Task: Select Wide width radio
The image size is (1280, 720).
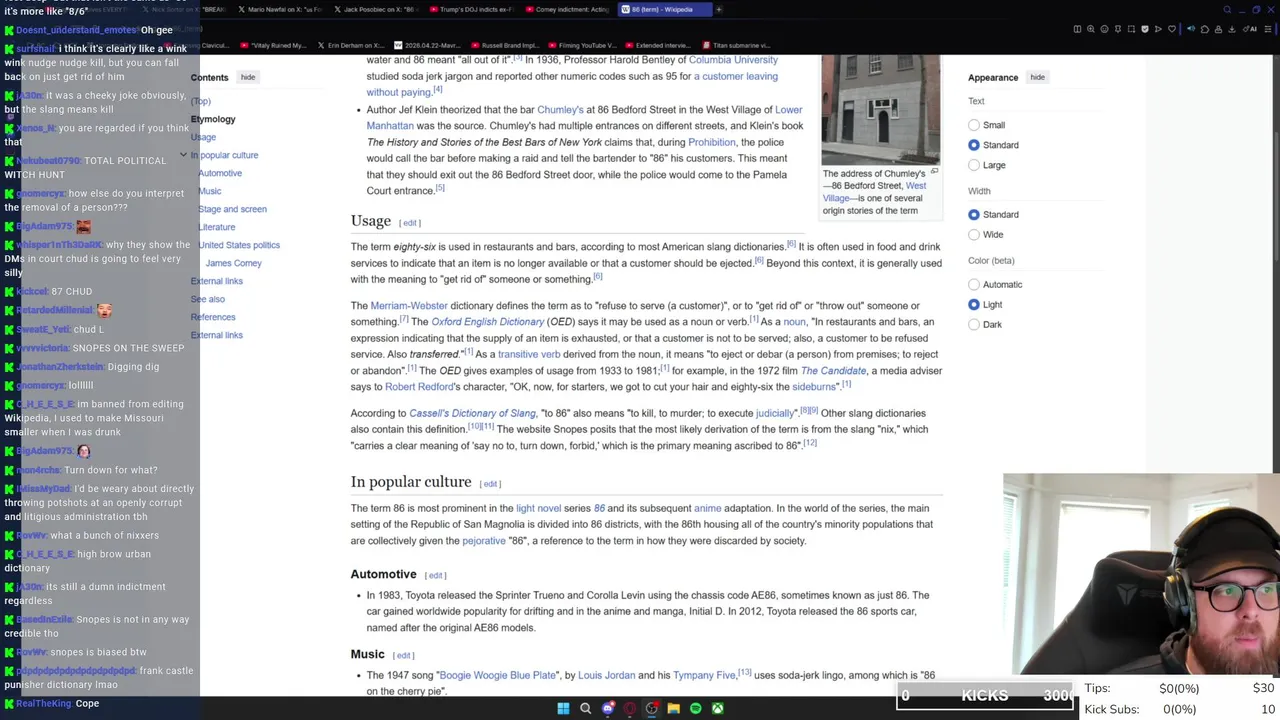Action: [x=974, y=234]
